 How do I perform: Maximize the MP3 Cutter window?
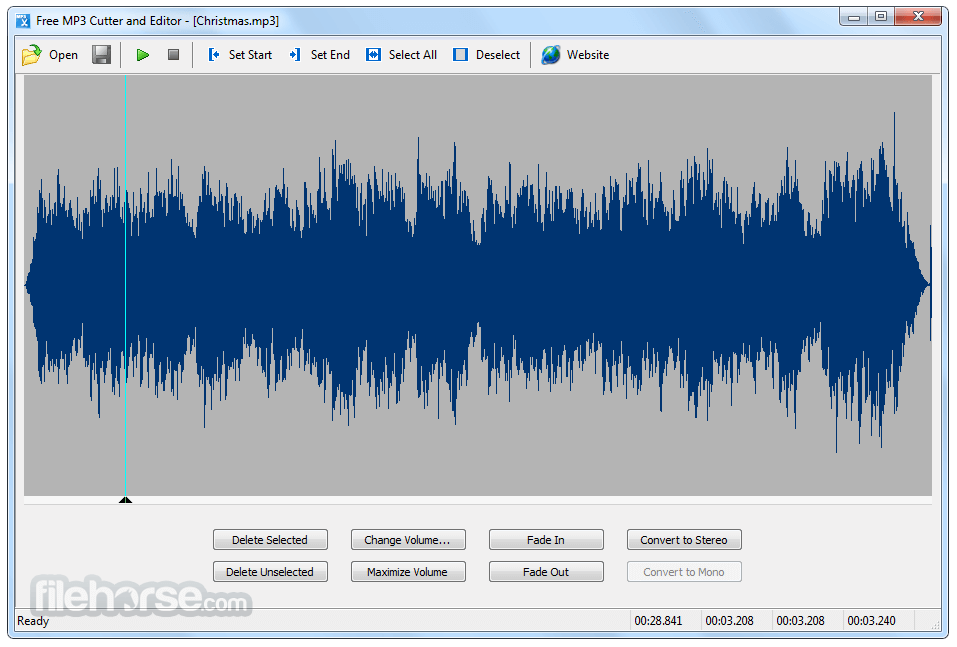[x=881, y=17]
